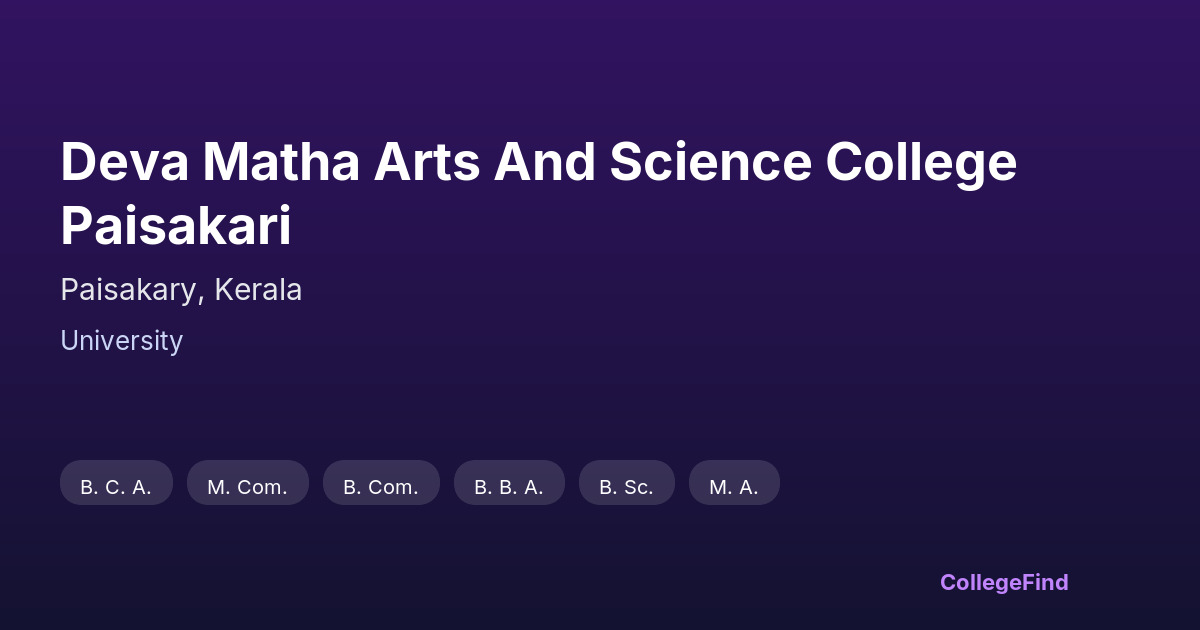Click the word "Science" in the heading
The width and height of the screenshot is (1200, 630).
(x=710, y=162)
